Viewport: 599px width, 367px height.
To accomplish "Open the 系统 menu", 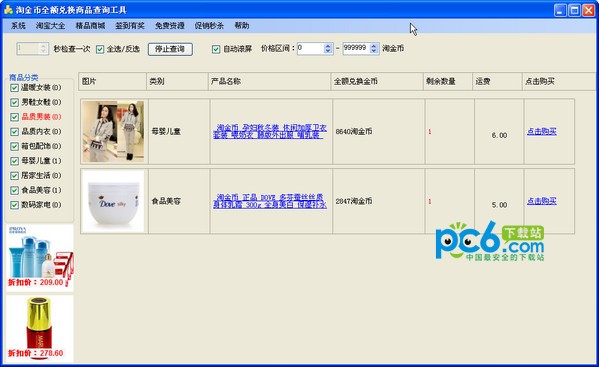I will point(18,26).
